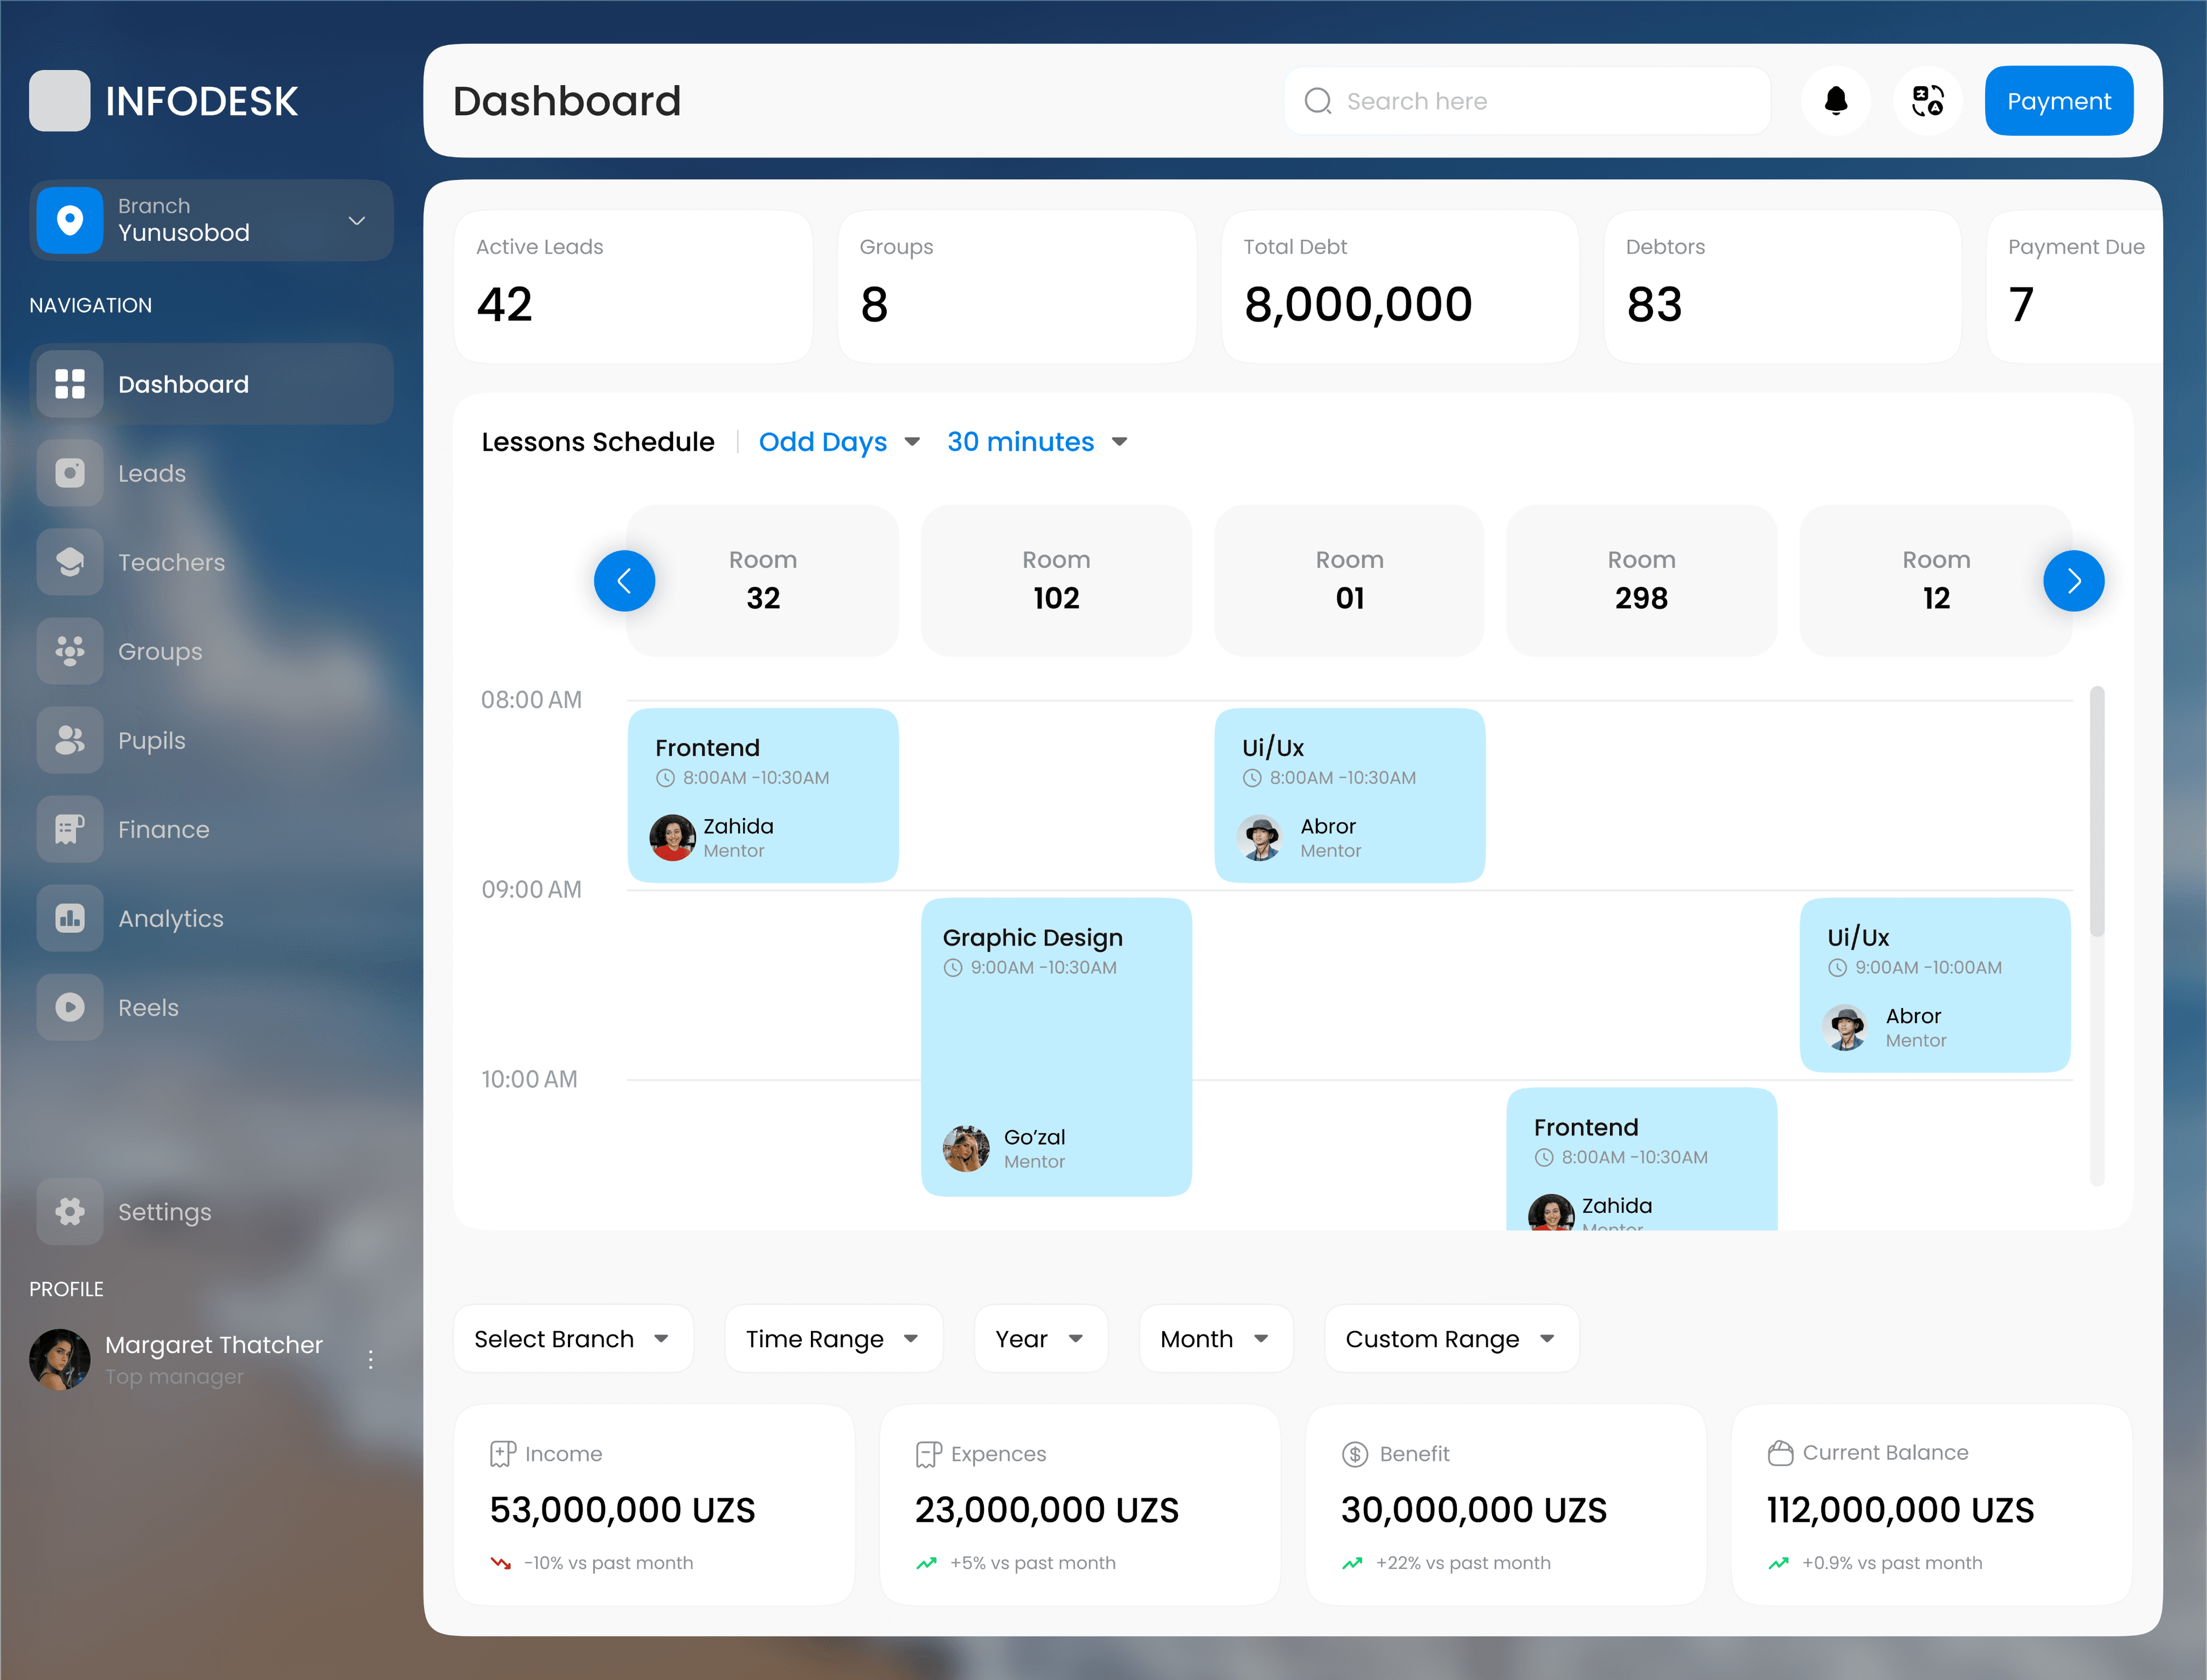This screenshot has width=2207, height=1680.
Task: Open the Active Leads stat card
Action: pos(633,287)
